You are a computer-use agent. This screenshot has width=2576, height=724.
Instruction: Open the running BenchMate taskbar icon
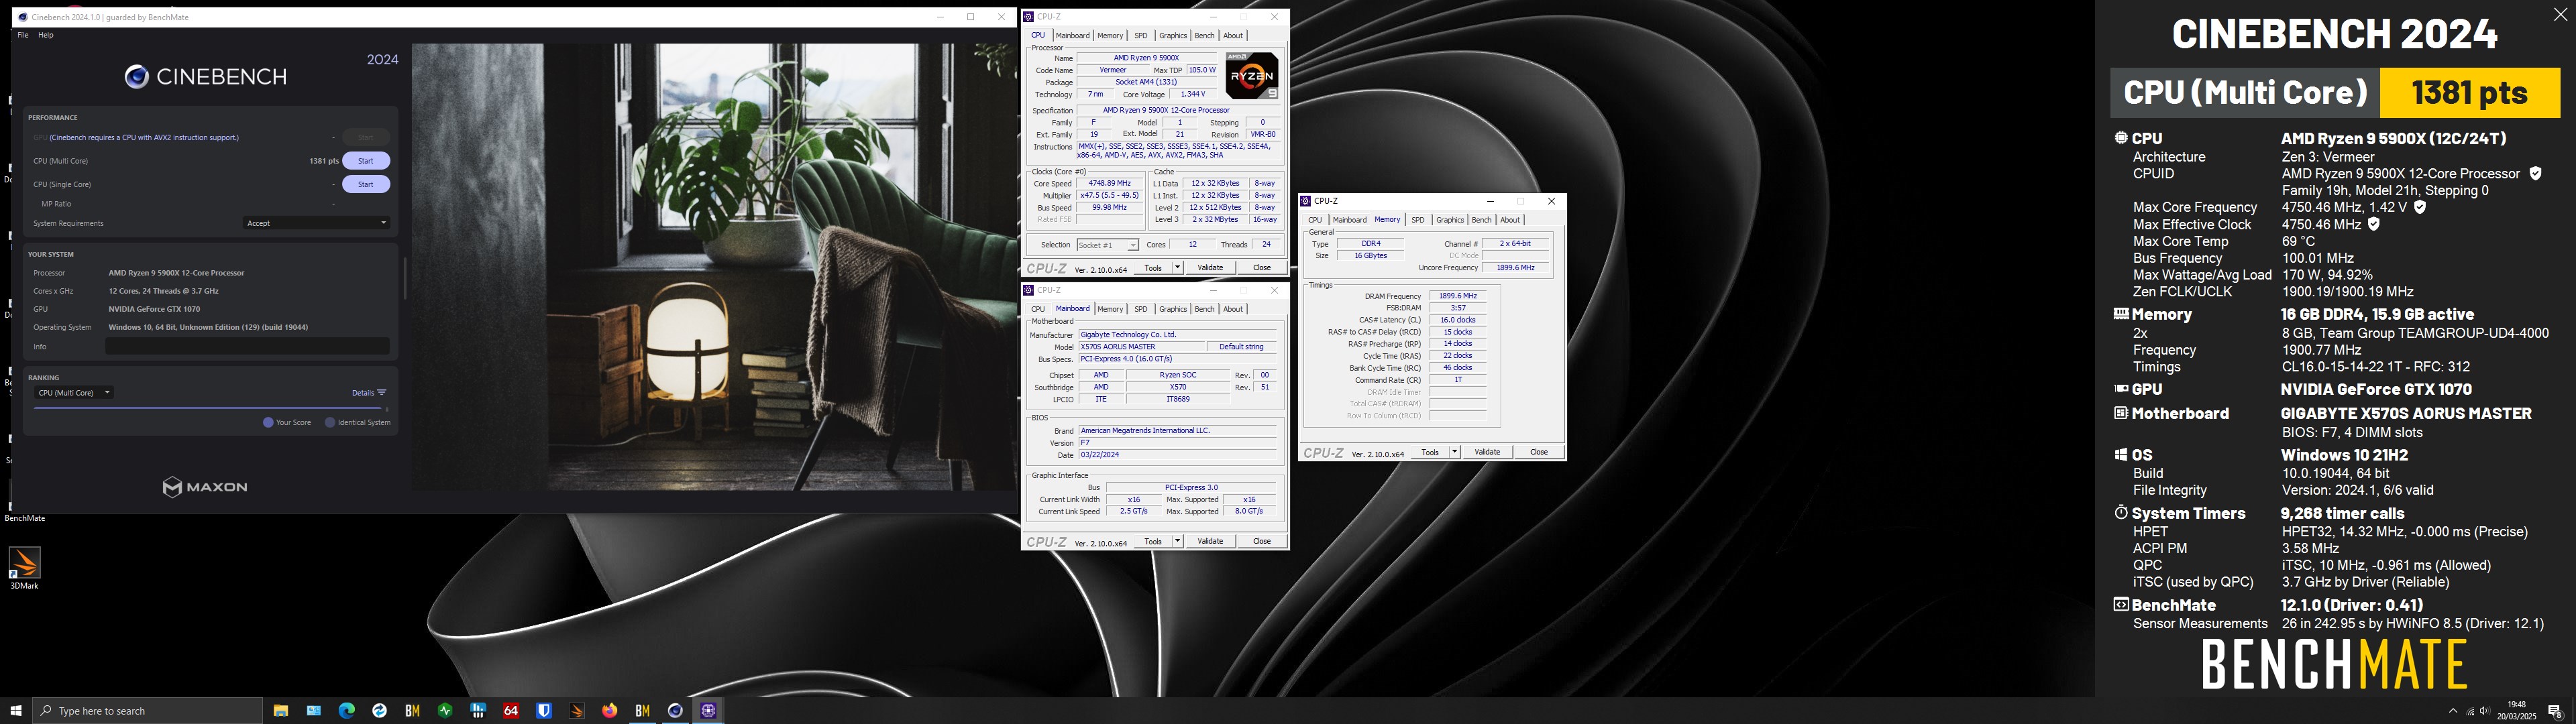click(643, 711)
